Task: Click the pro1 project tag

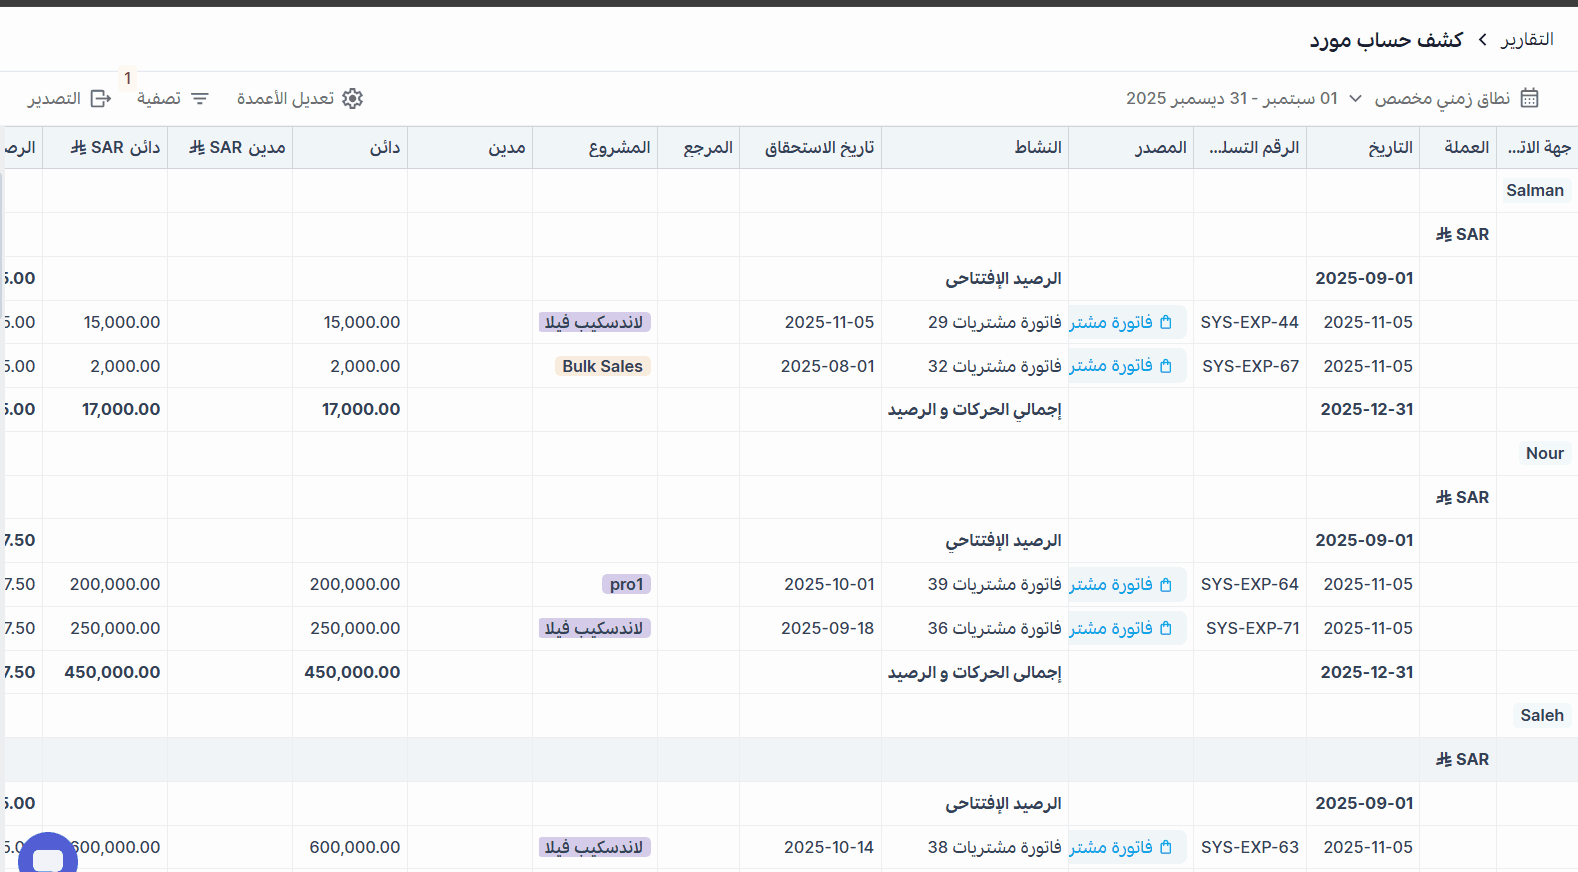Action: point(627,584)
